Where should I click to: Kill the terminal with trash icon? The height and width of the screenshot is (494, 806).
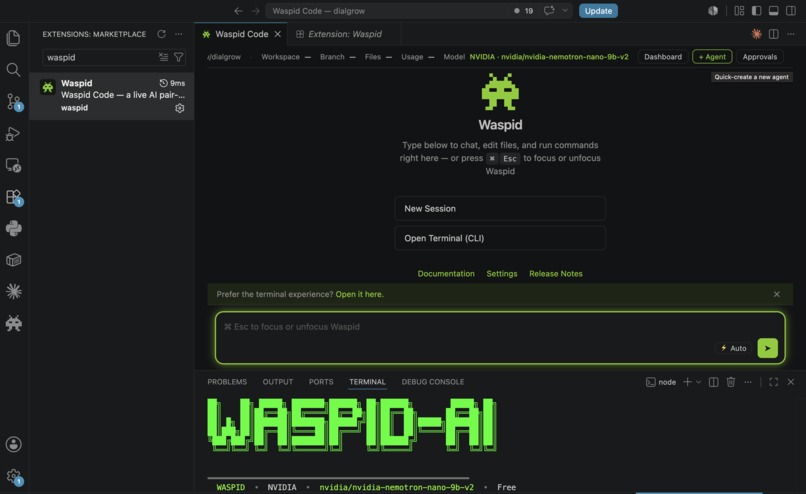tap(730, 382)
